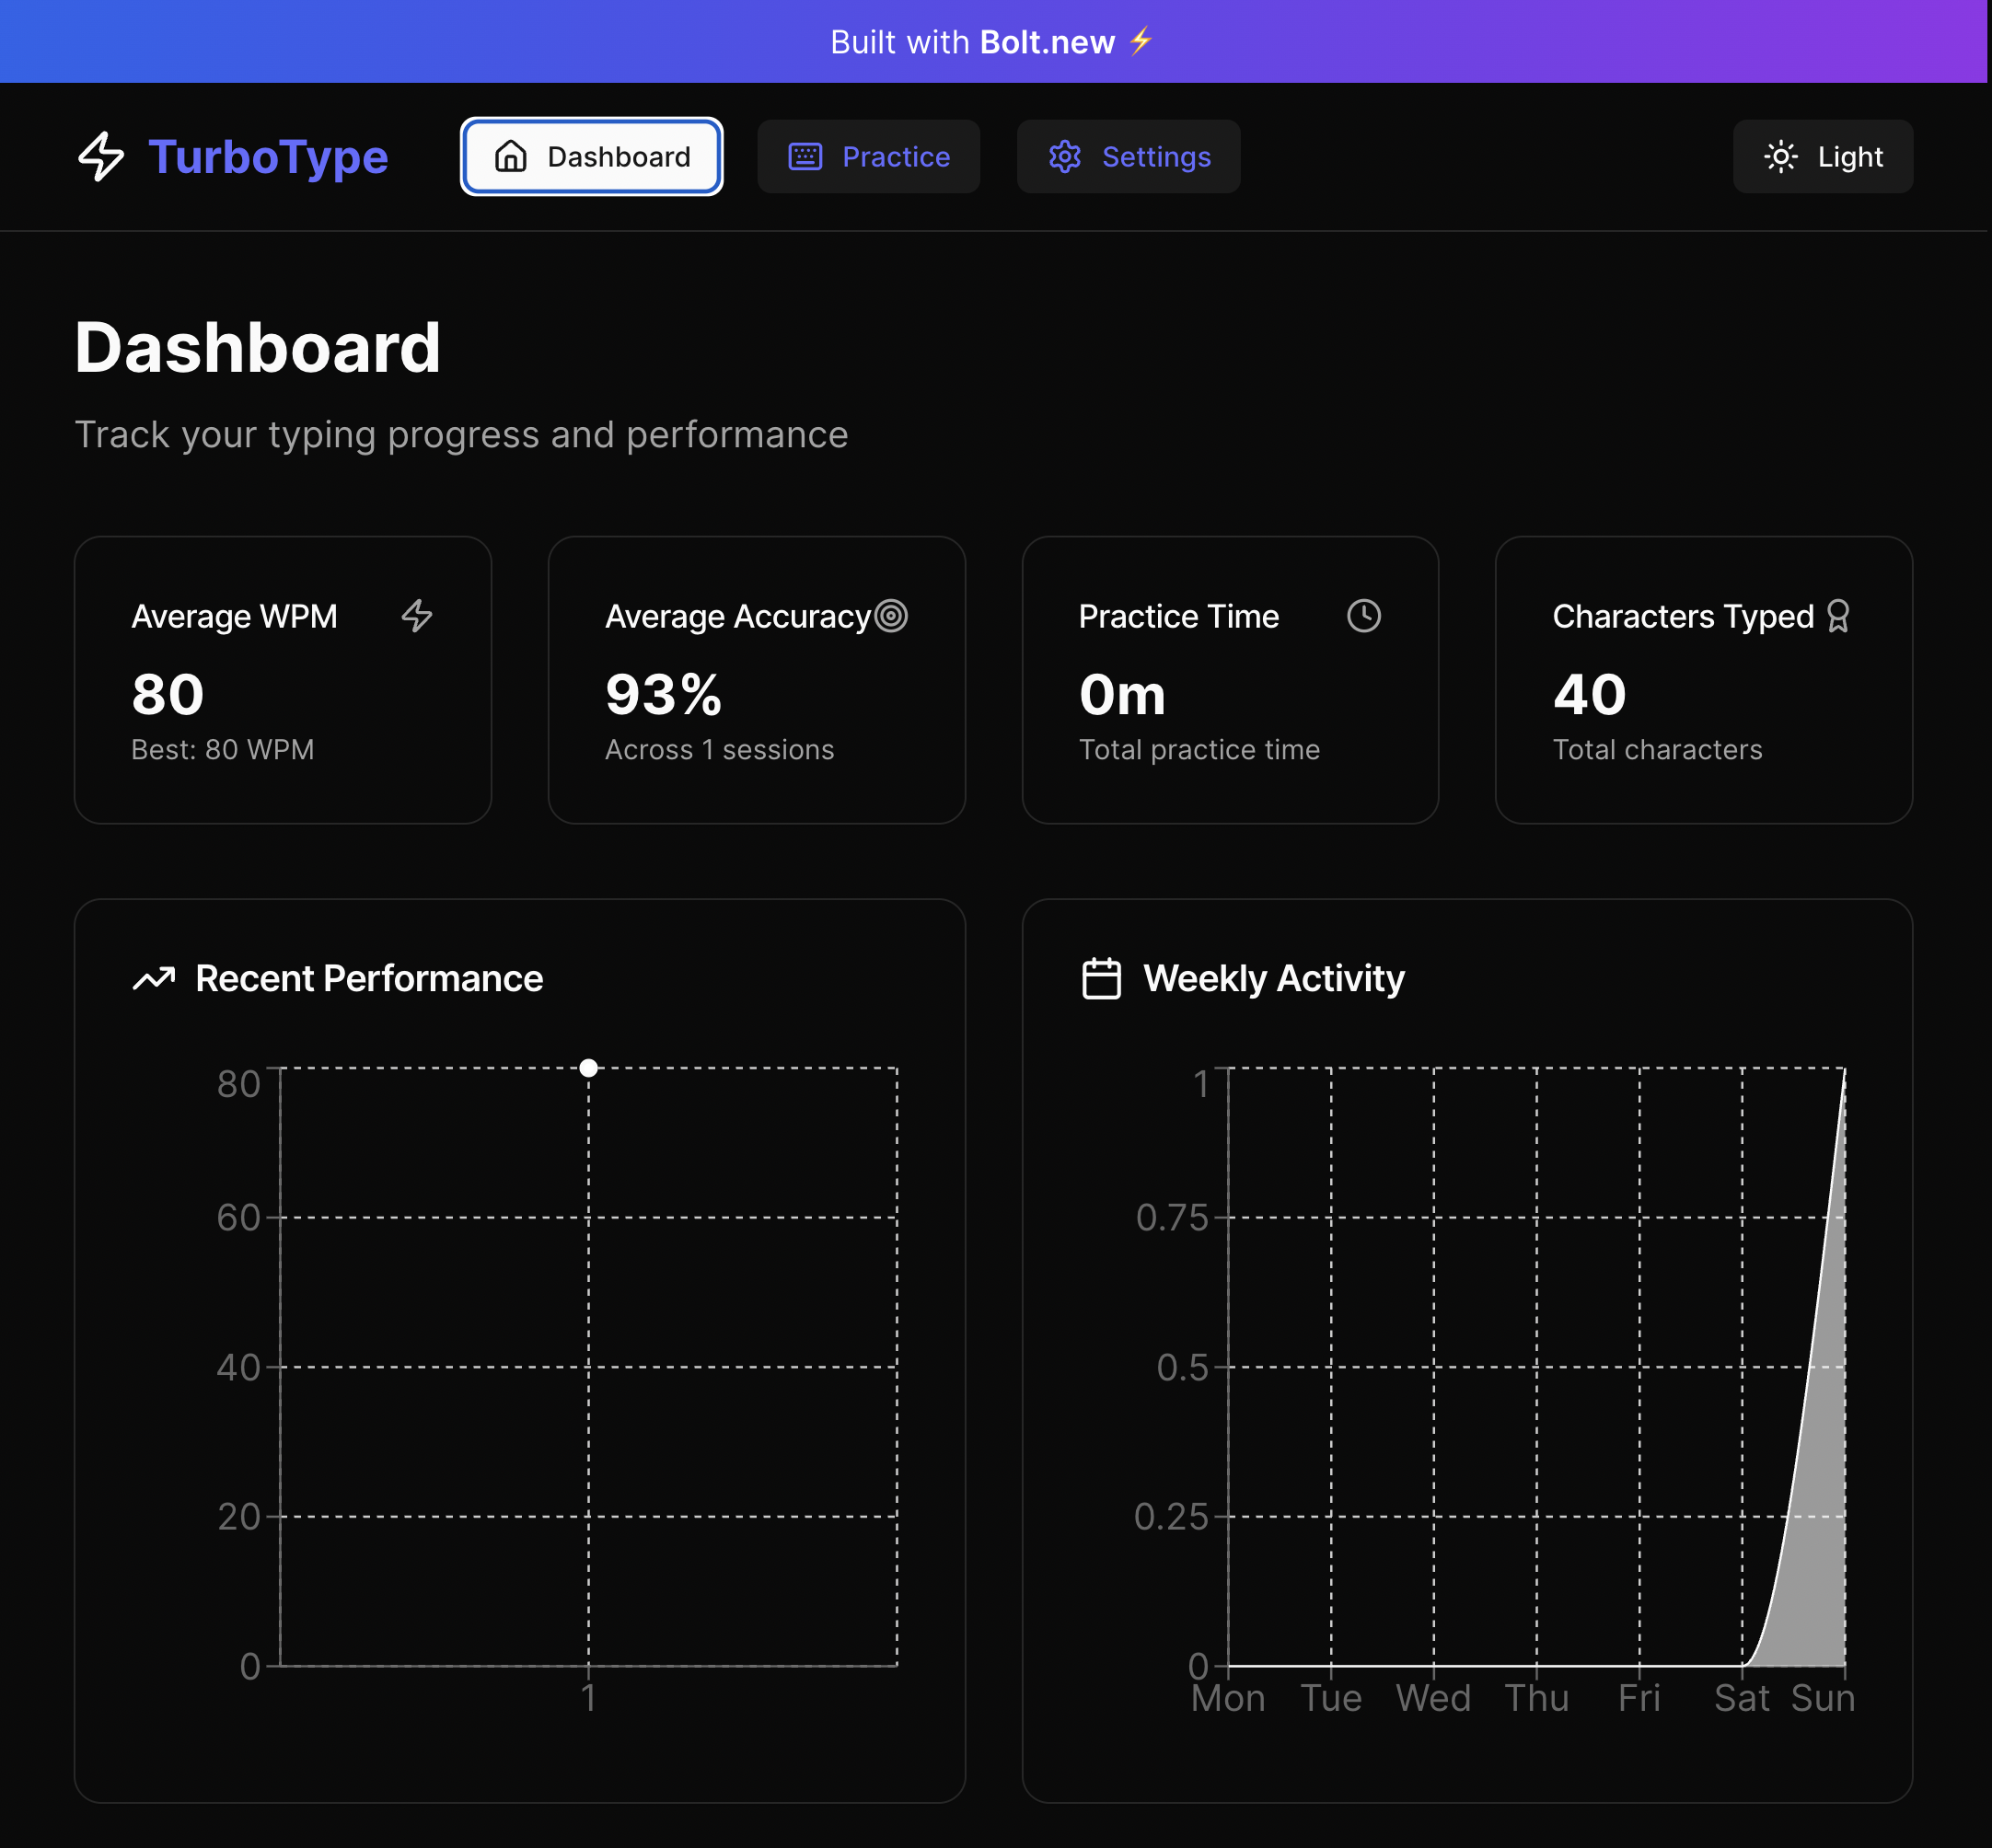Click the clock icon in Practice Time card
1992x1848 pixels.
[1363, 616]
